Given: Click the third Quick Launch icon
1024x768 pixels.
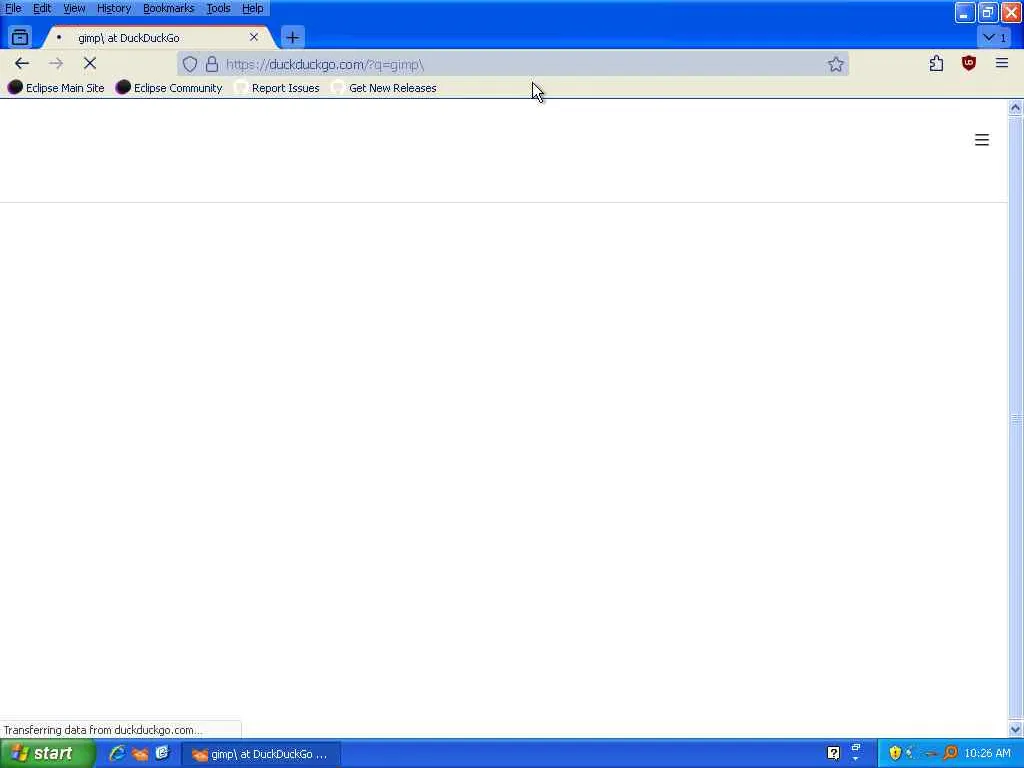Looking at the screenshot, I should [x=163, y=753].
